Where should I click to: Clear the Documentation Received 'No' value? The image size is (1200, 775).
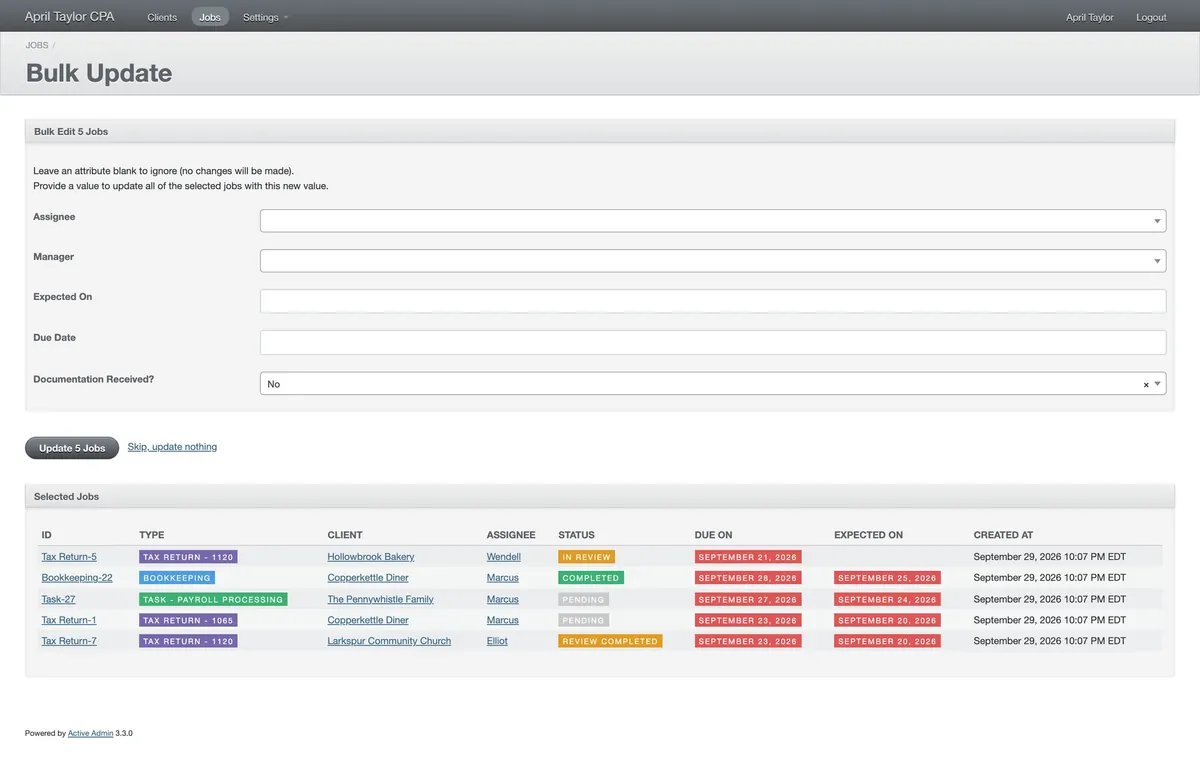pos(1146,384)
